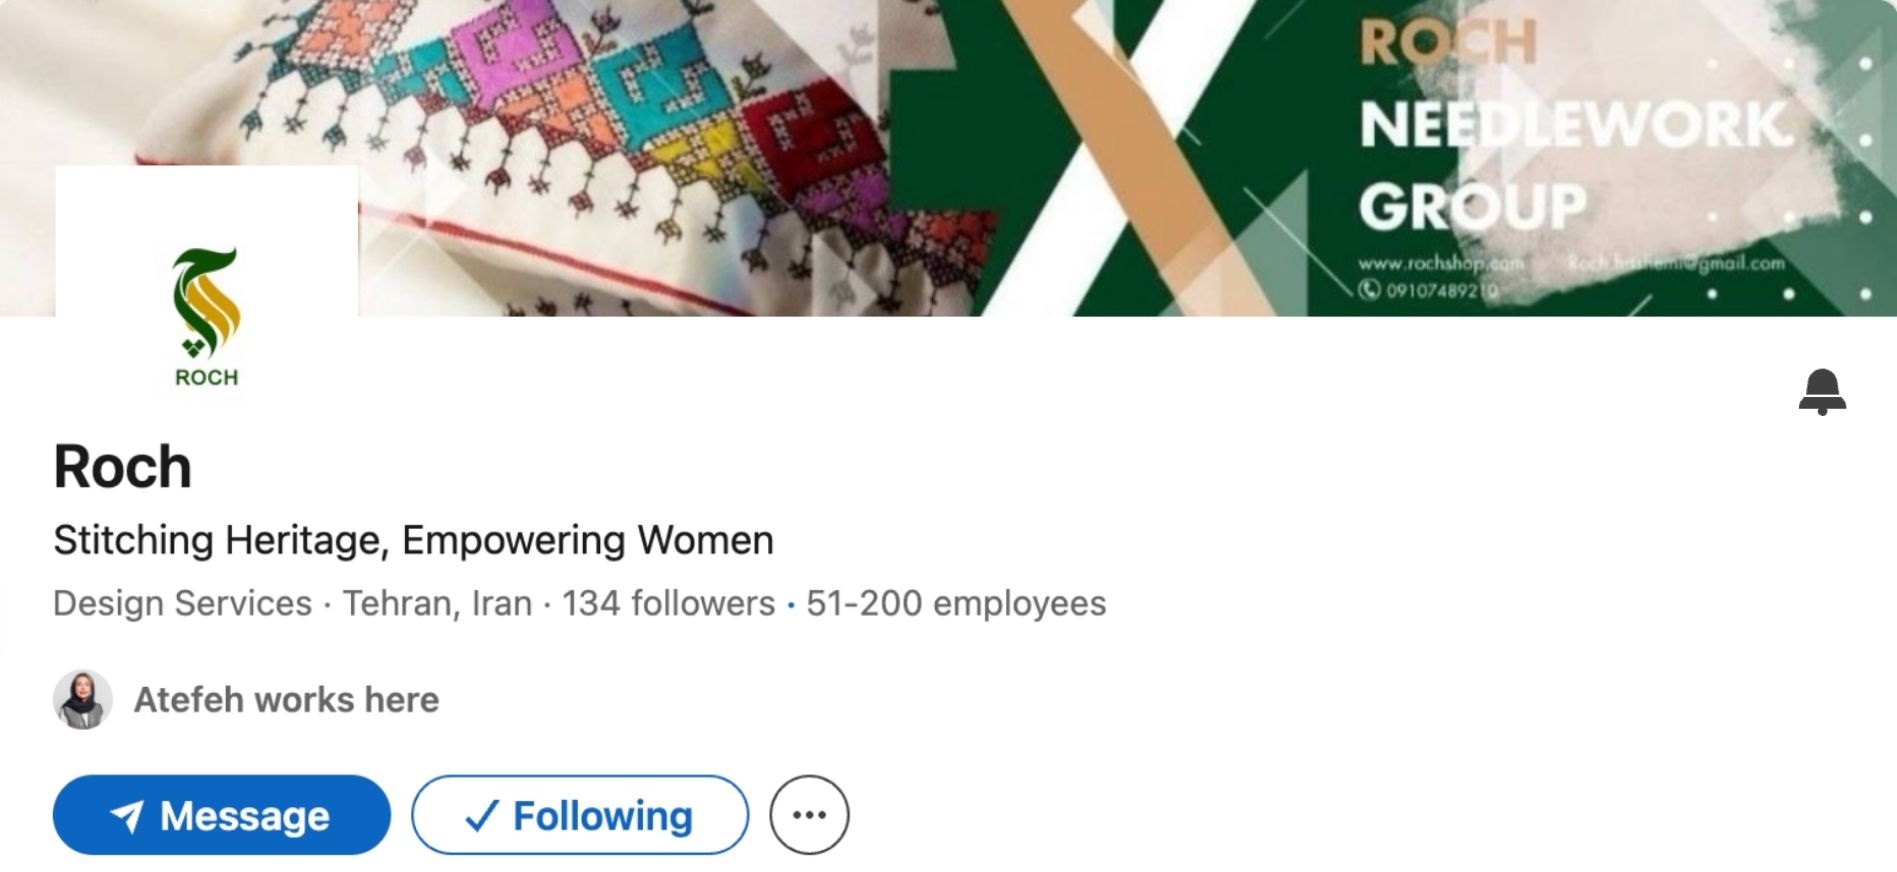Open the "Atefeh works here" link
The height and width of the screenshot is (872, 1897).
coord(286,699)
